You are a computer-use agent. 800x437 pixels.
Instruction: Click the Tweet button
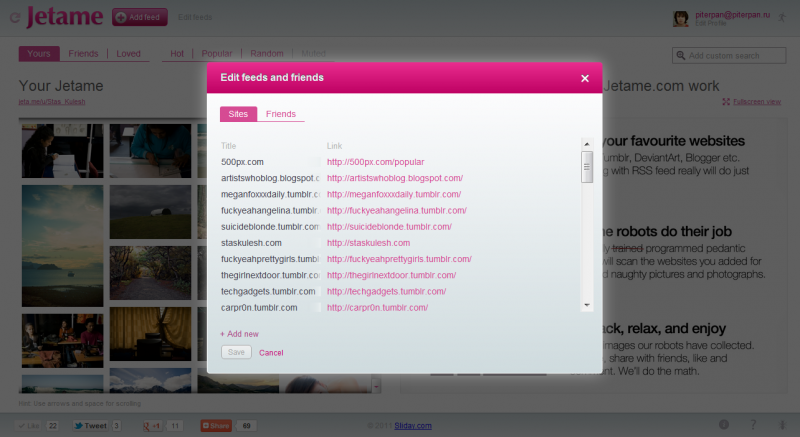coord(90,425)
